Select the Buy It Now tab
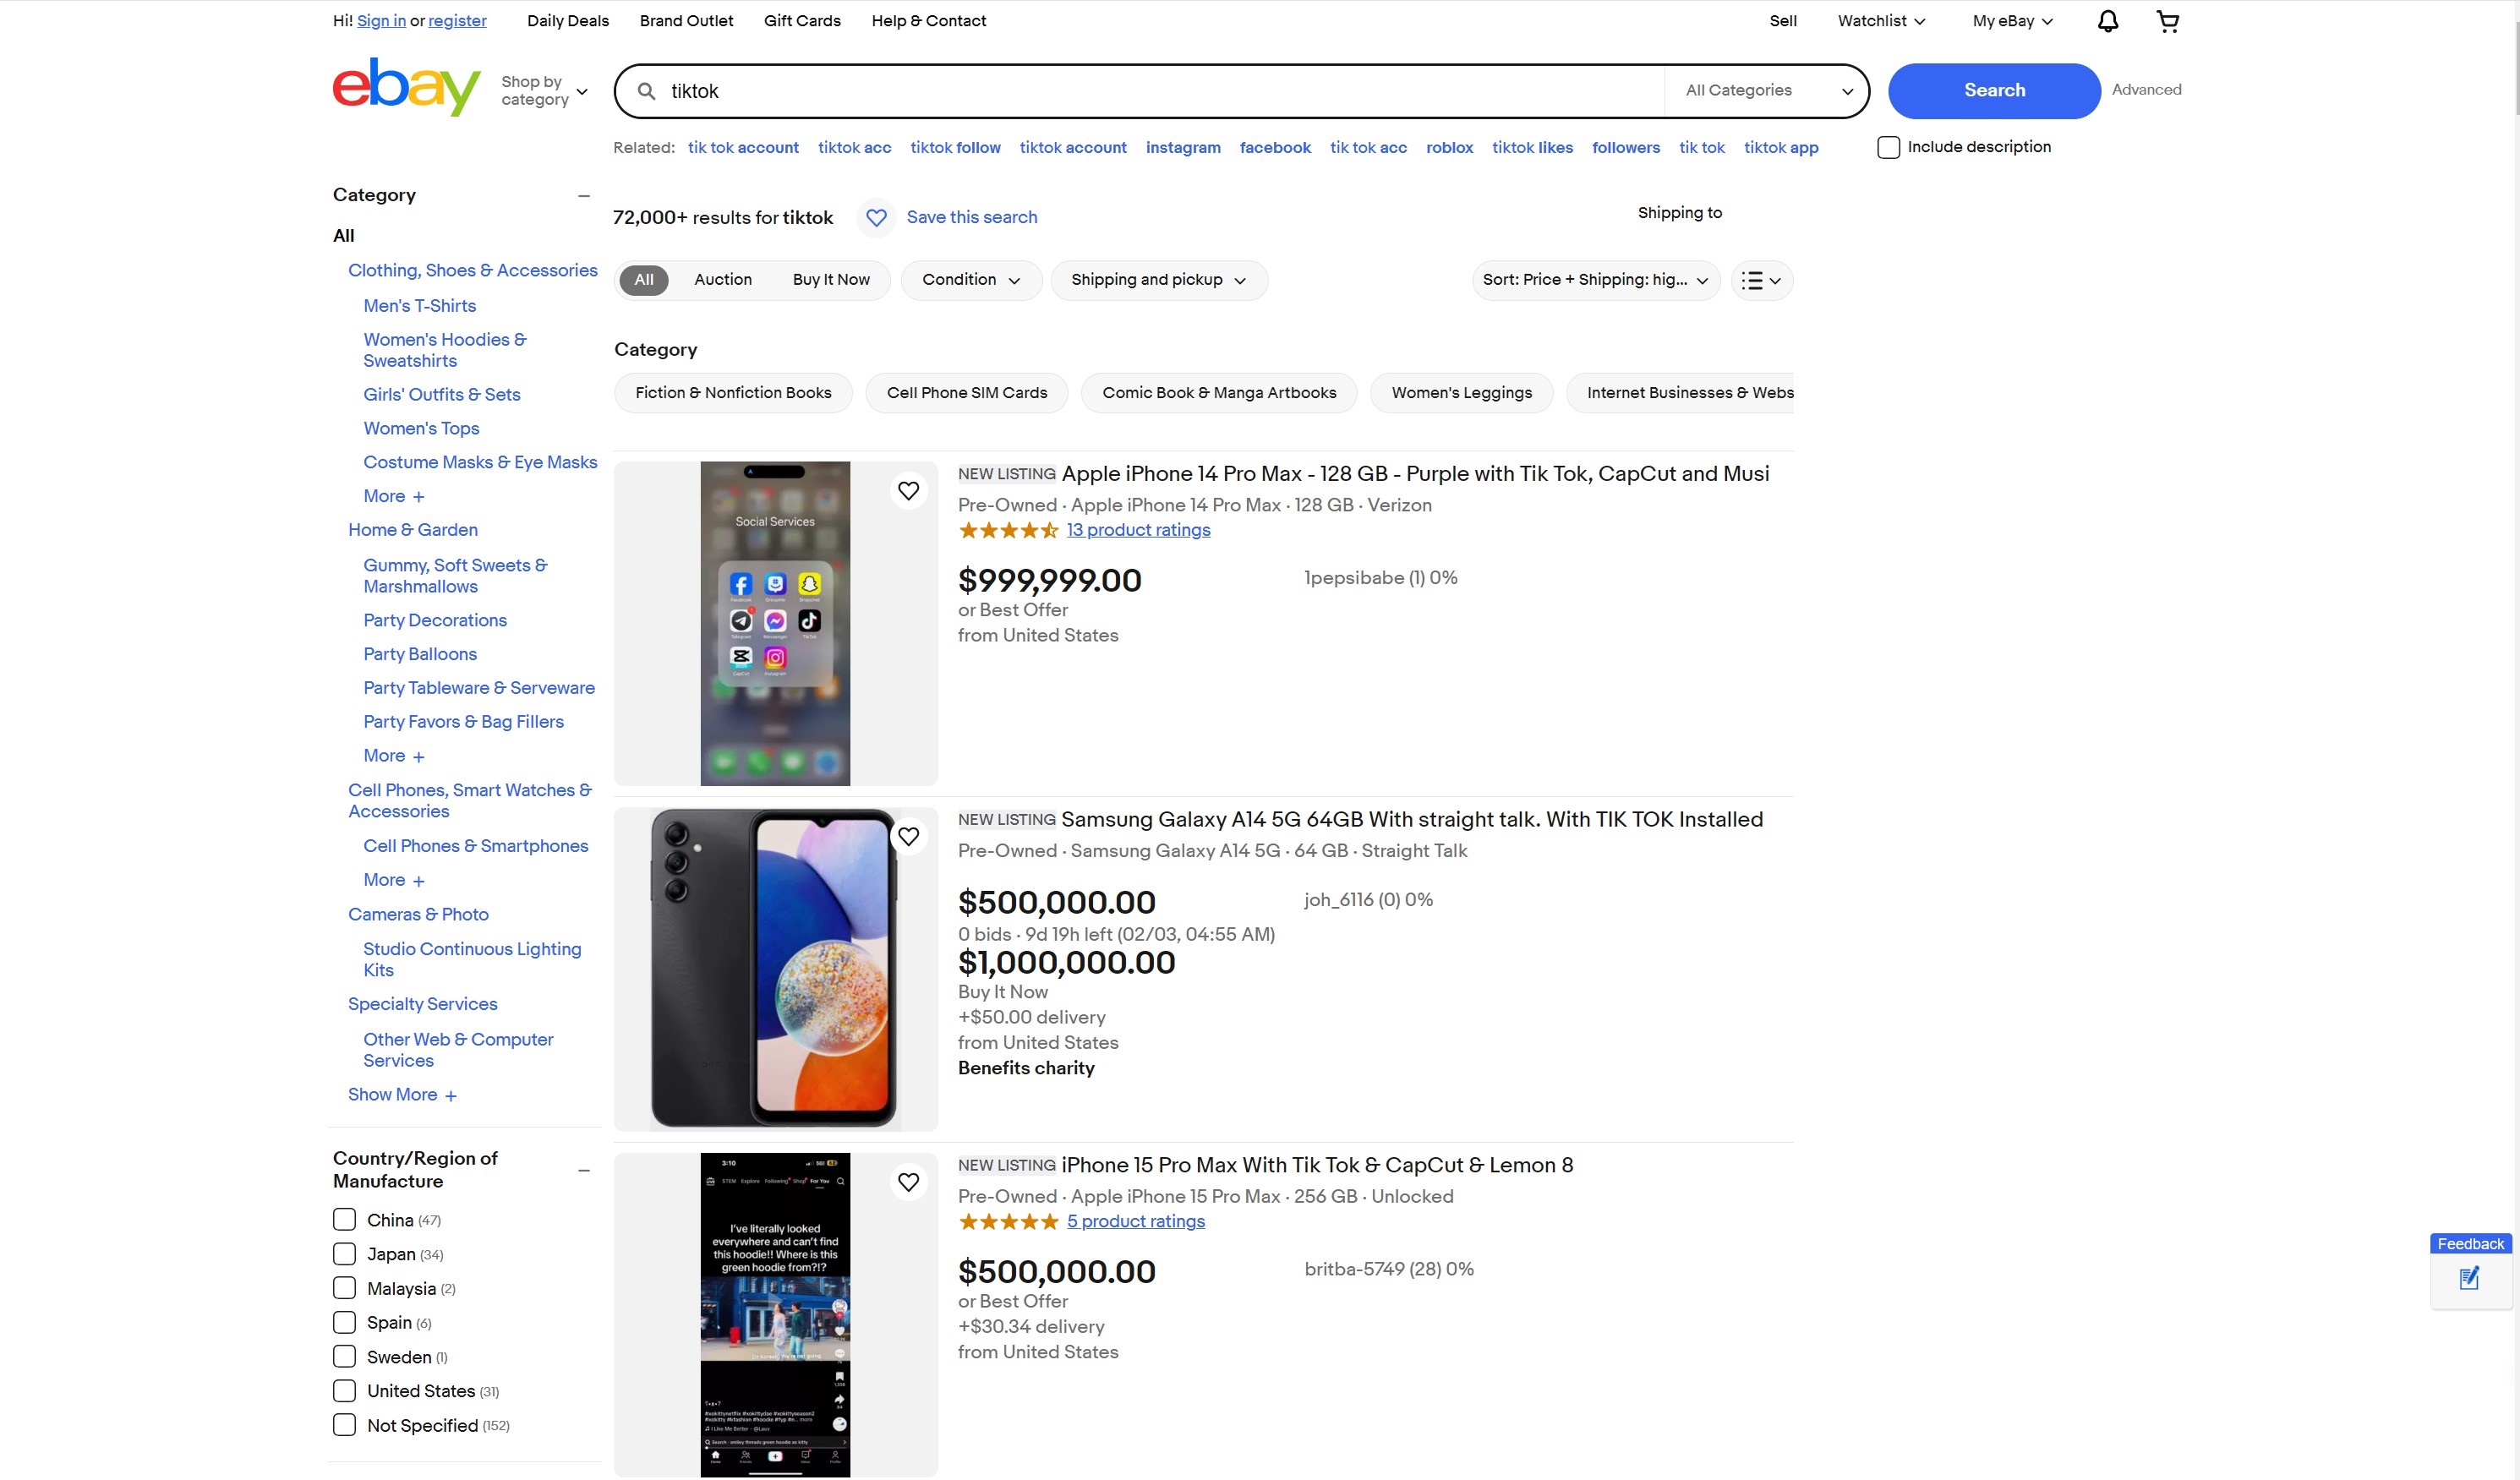 830,280
